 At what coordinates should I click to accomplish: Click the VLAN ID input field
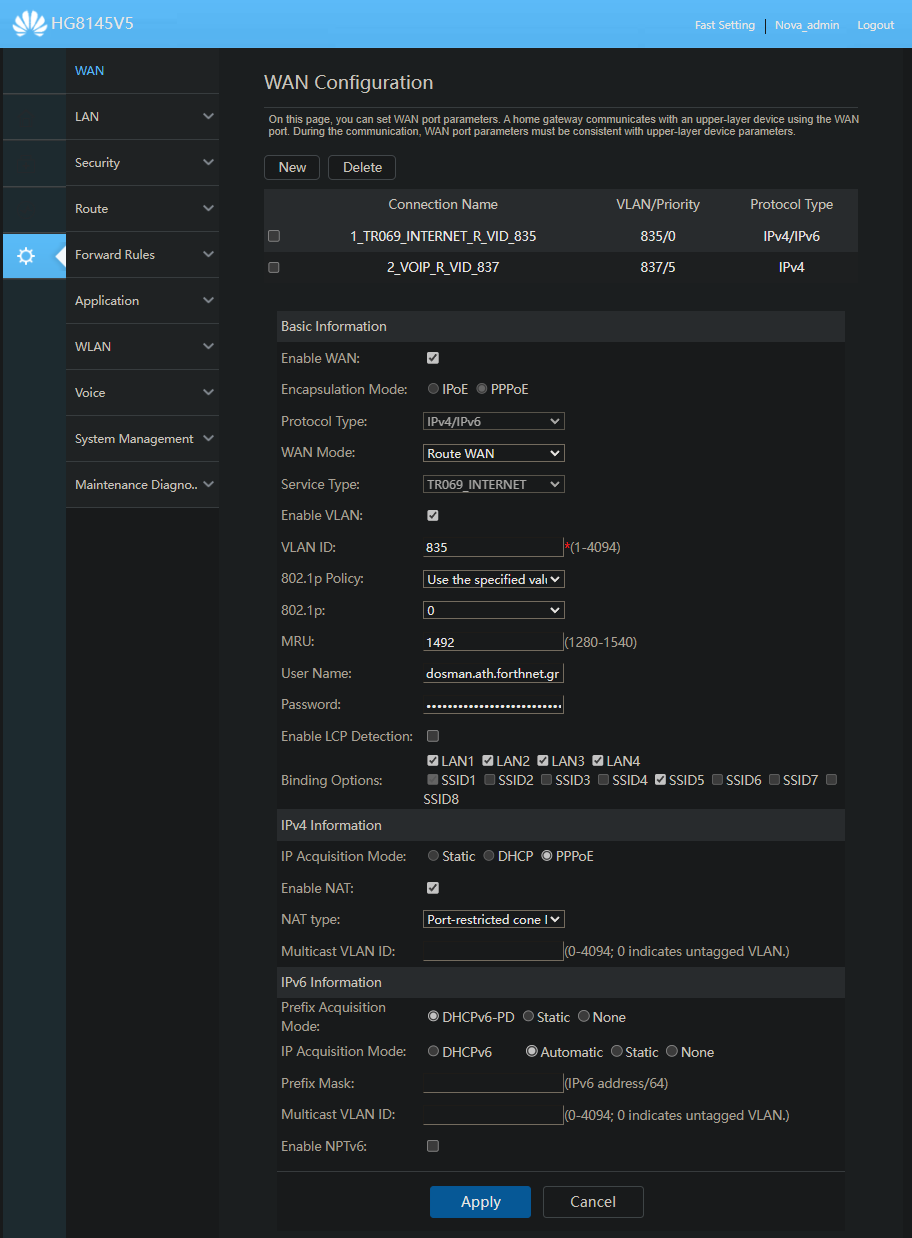(494, 547)
